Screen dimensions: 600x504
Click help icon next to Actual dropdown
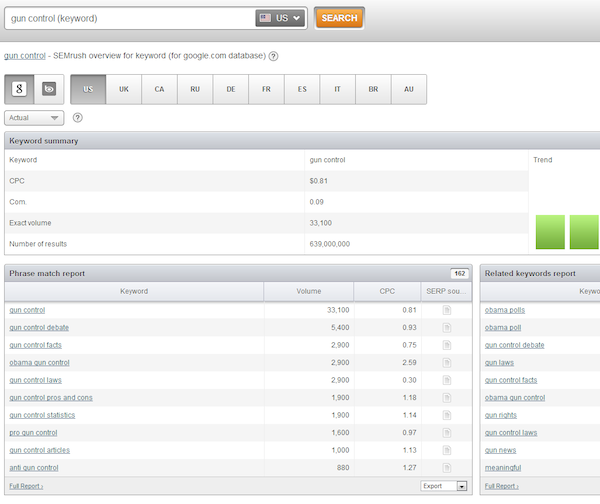77,118
